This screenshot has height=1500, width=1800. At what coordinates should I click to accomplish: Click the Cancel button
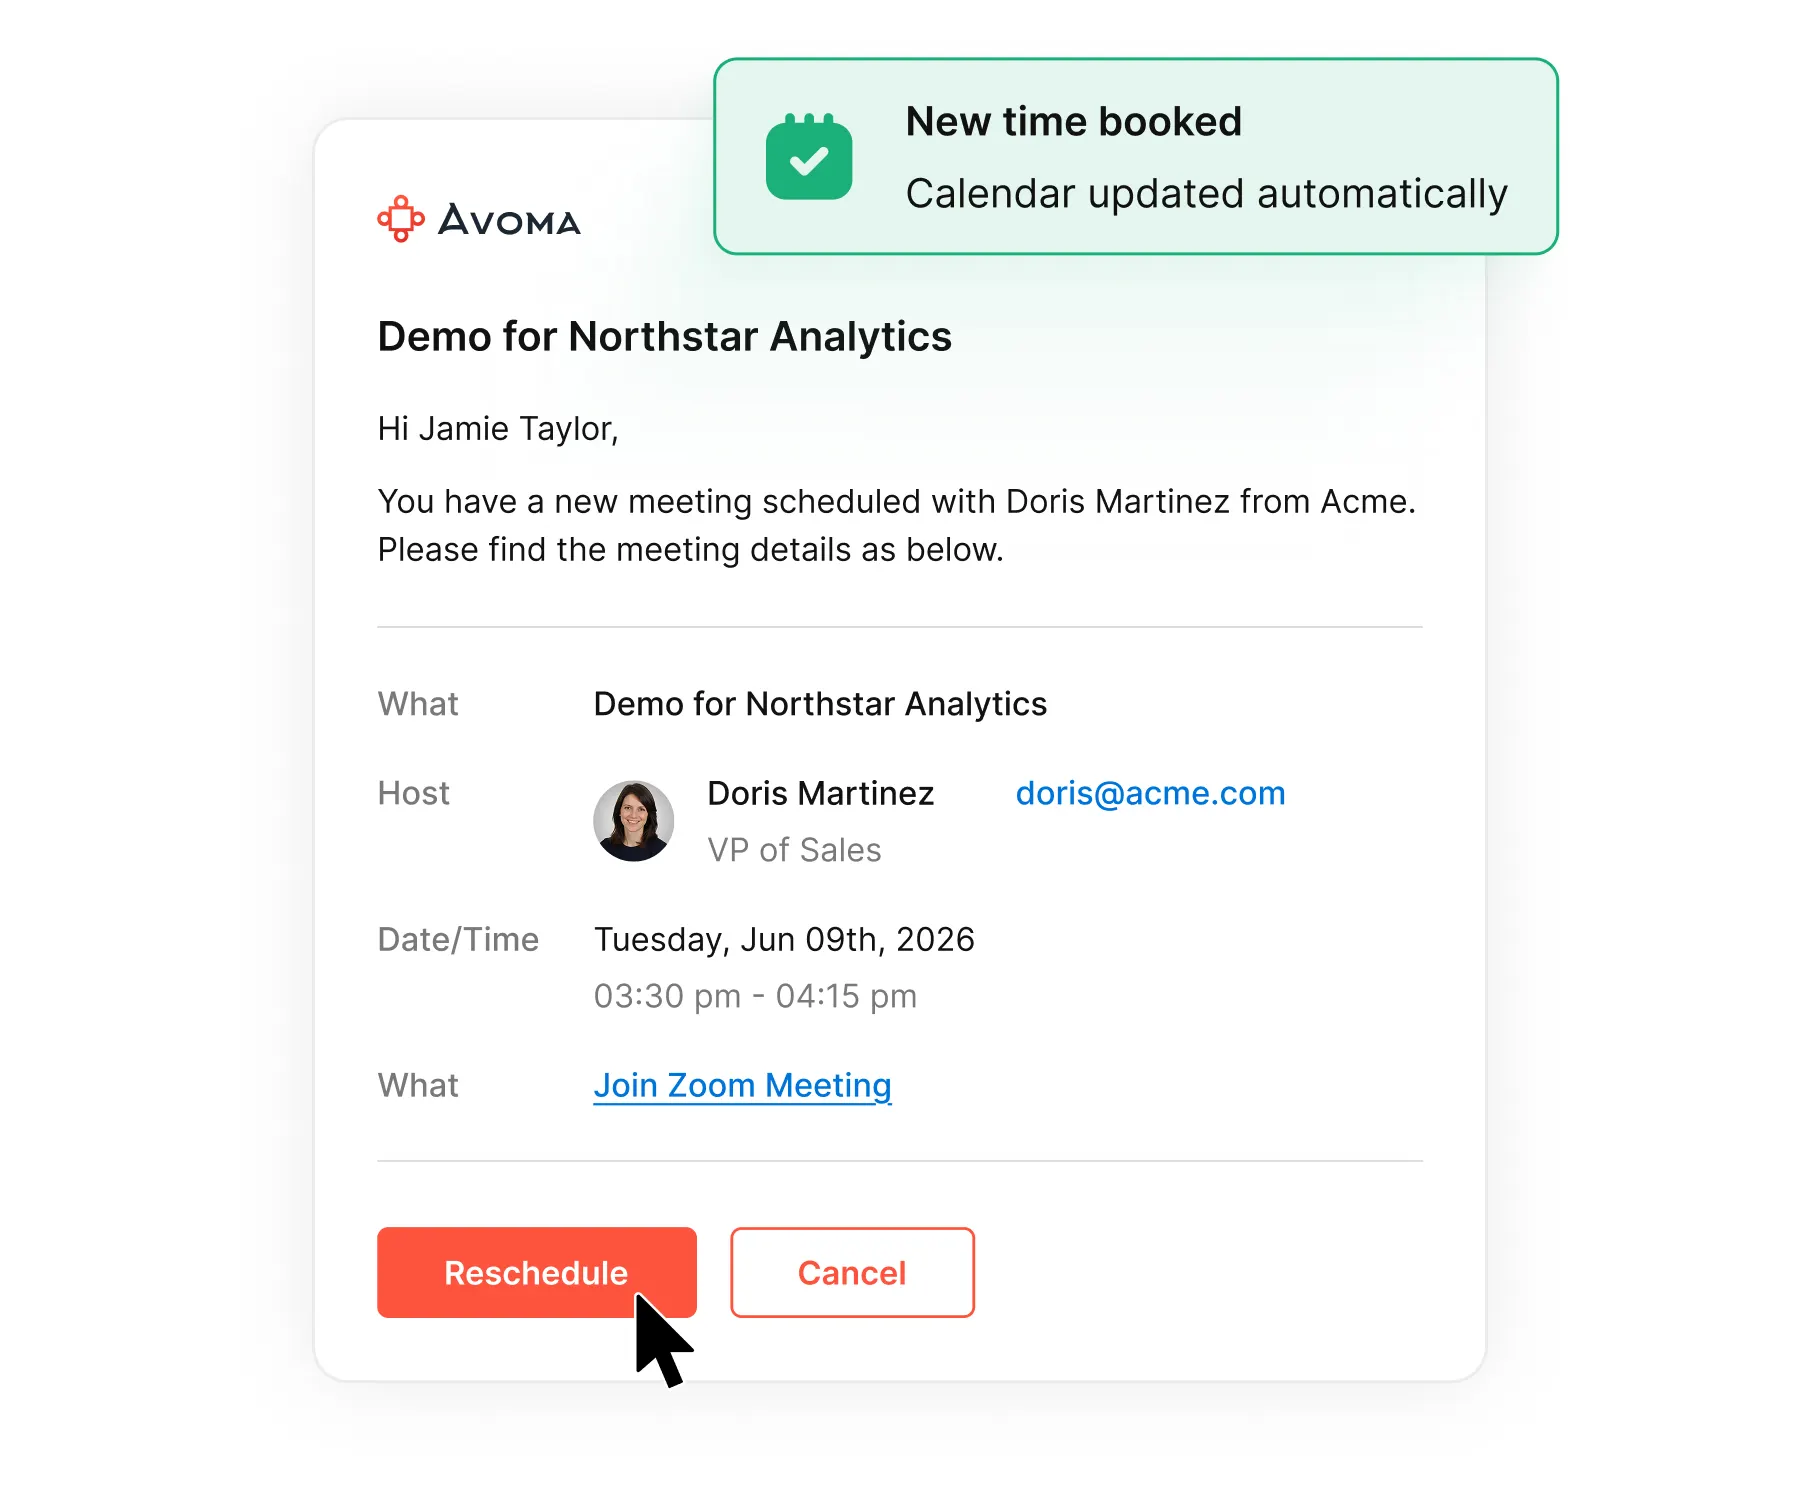pyautogui.click(x=852, y=1272)
